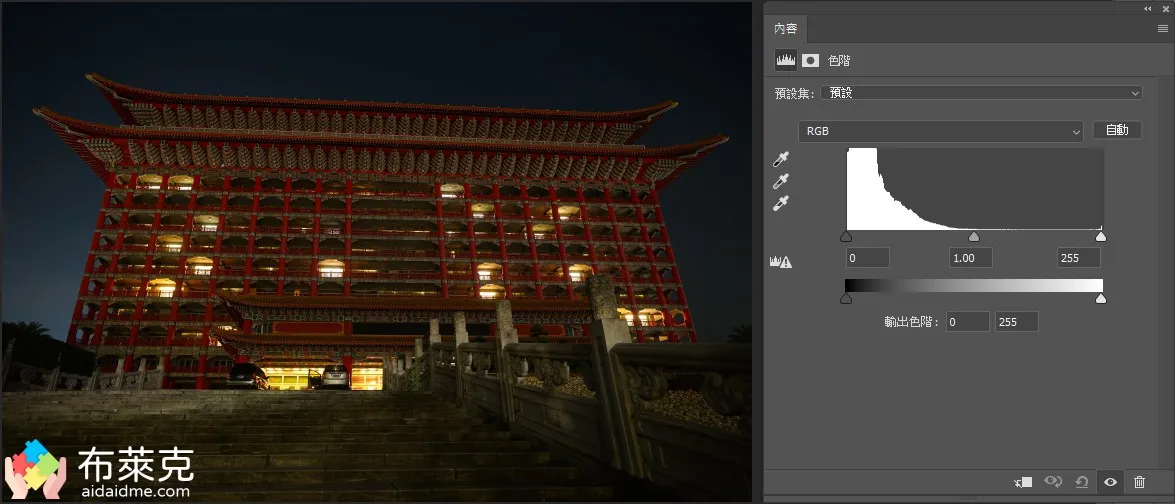The height and width of the screenshot is (504, 1175).
Task: Select the gray point eyedropper
Action: [781, 181]
